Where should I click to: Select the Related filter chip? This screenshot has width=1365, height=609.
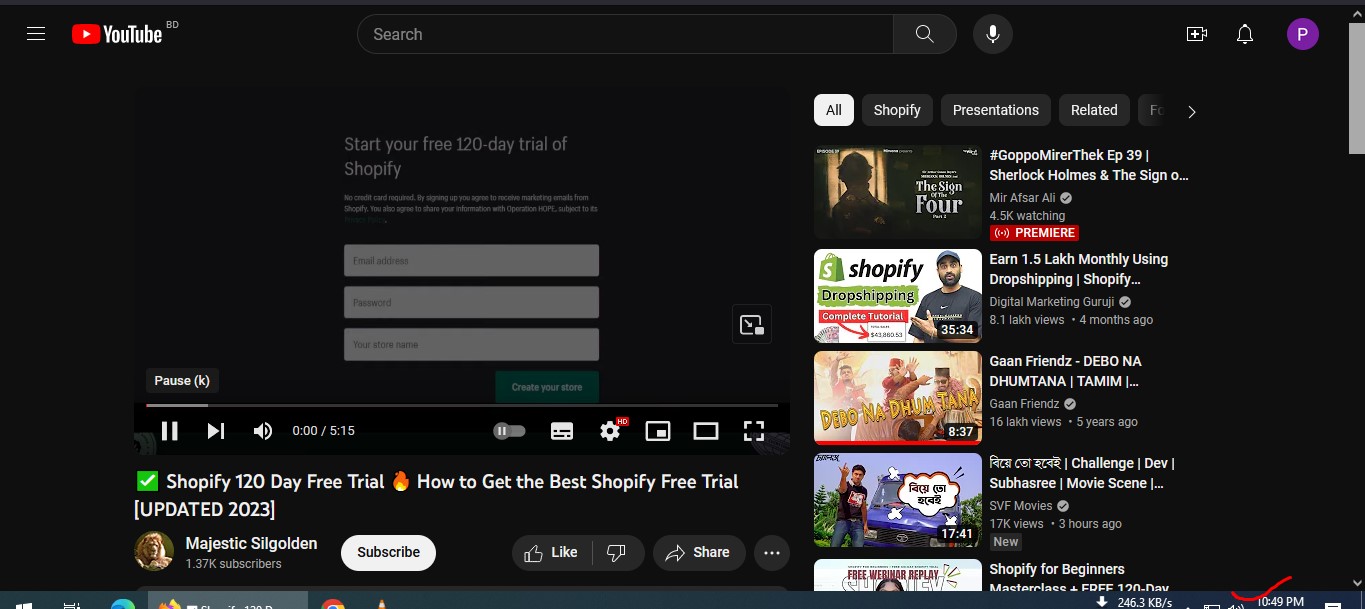(x=1094, y=110)
